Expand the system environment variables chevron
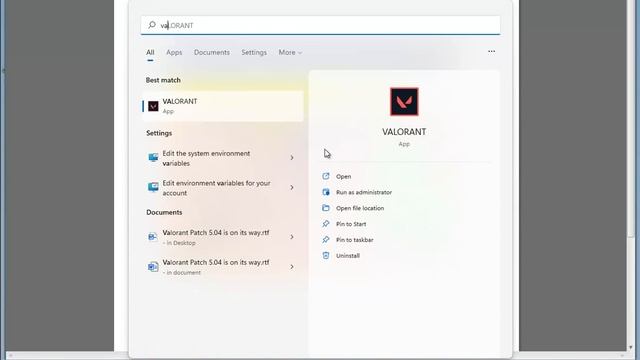The width and height of the screenshot is (640, 360). pyautogui.click(x=292, y=158)
